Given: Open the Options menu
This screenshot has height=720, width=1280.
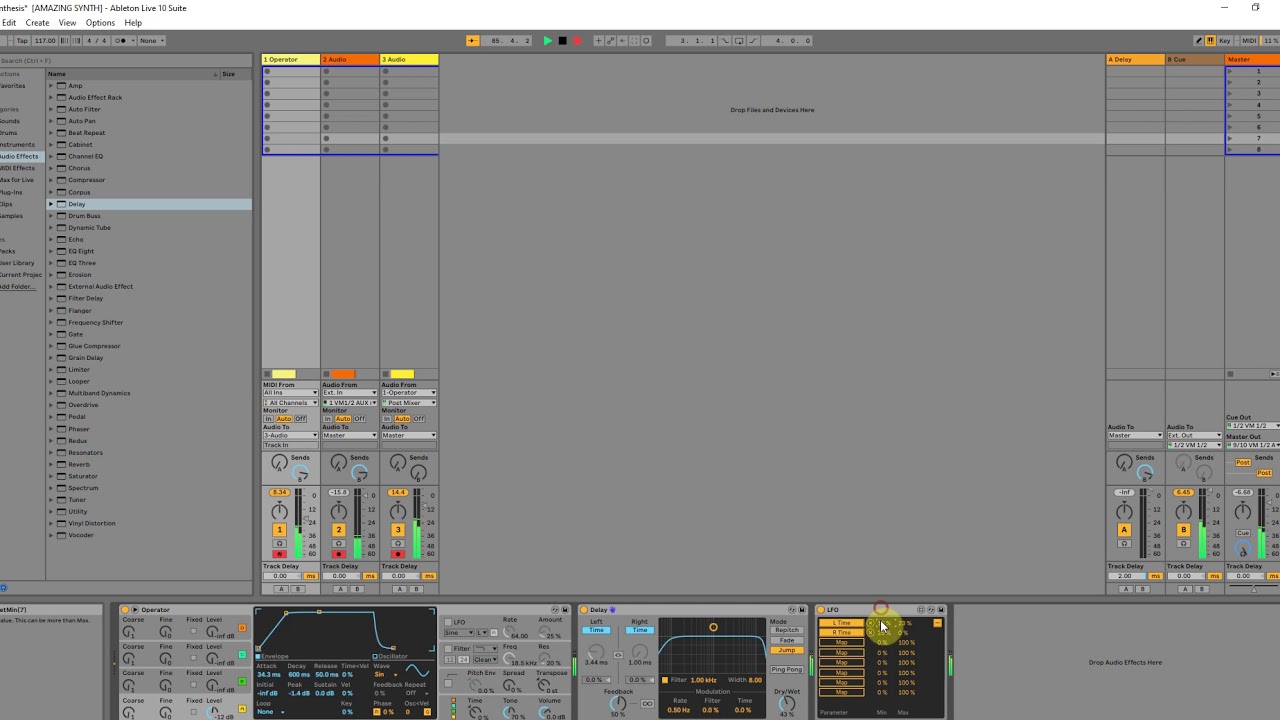Looking at the screenshot, I should pos(100,22).
